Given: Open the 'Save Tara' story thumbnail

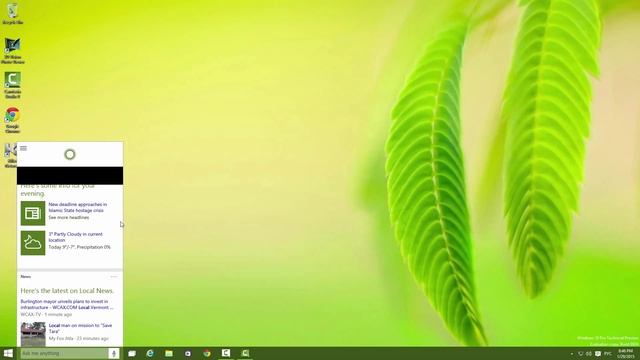Looking at the screenshot, I should tap(33, 334).
